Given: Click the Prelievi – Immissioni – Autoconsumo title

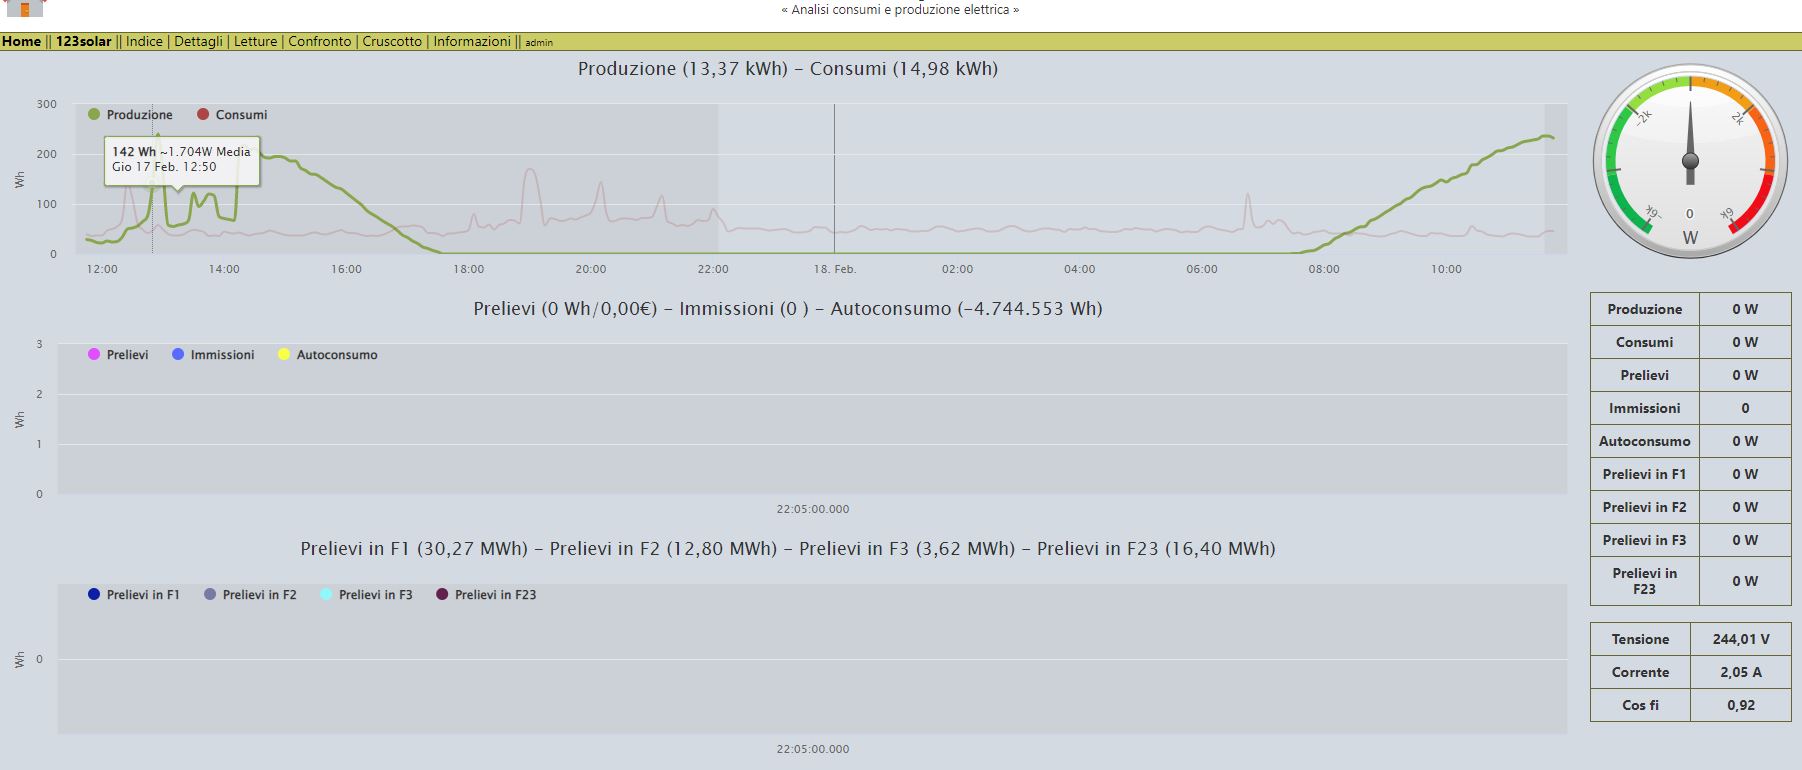Looking at the screenshot, I should [x=788, y=309].
